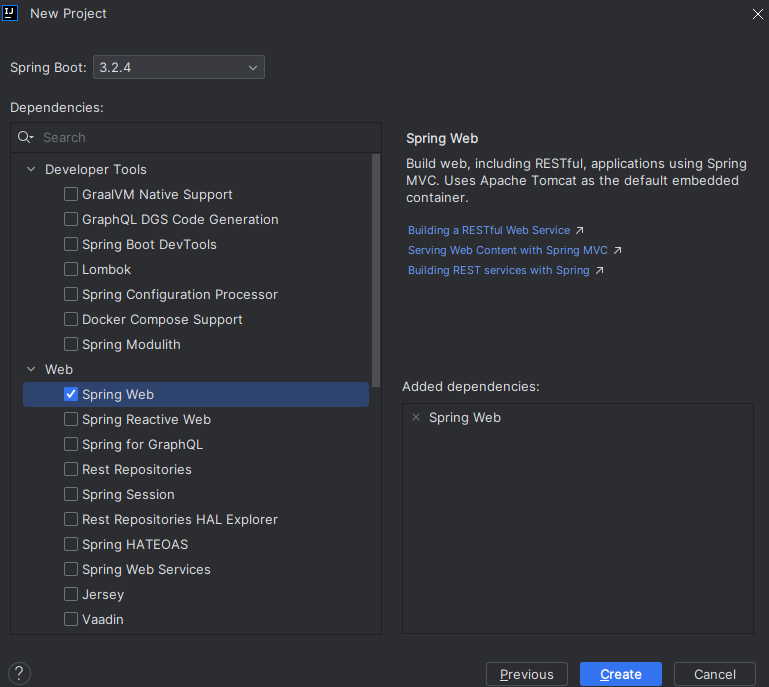The height and width of the screenshot is (687, 769).
Task: Click the Create button
Action: click(x=620, y=674)
